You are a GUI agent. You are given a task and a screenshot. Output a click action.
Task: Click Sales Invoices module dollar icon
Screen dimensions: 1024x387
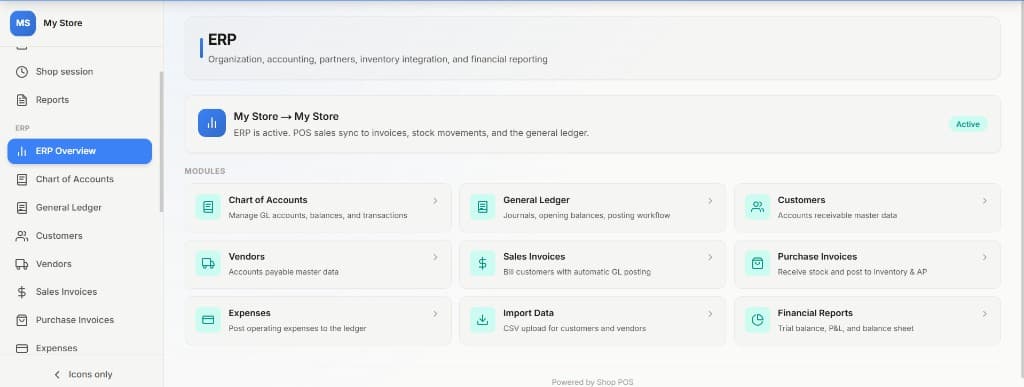tap(483, 264)
